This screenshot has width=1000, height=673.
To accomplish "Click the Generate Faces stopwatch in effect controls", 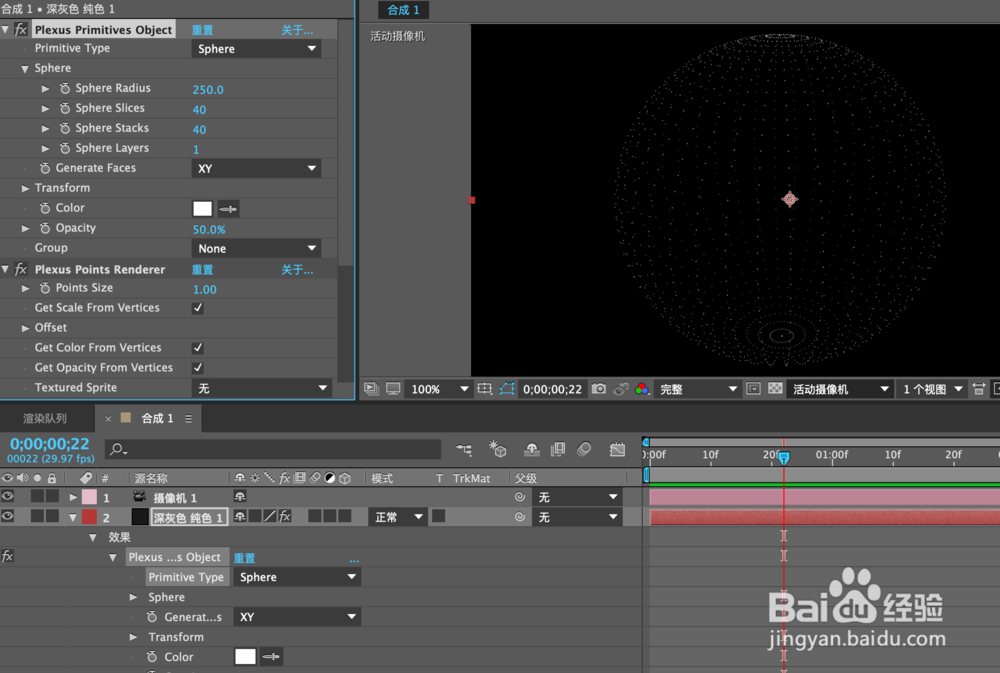I will pos(45,168).
